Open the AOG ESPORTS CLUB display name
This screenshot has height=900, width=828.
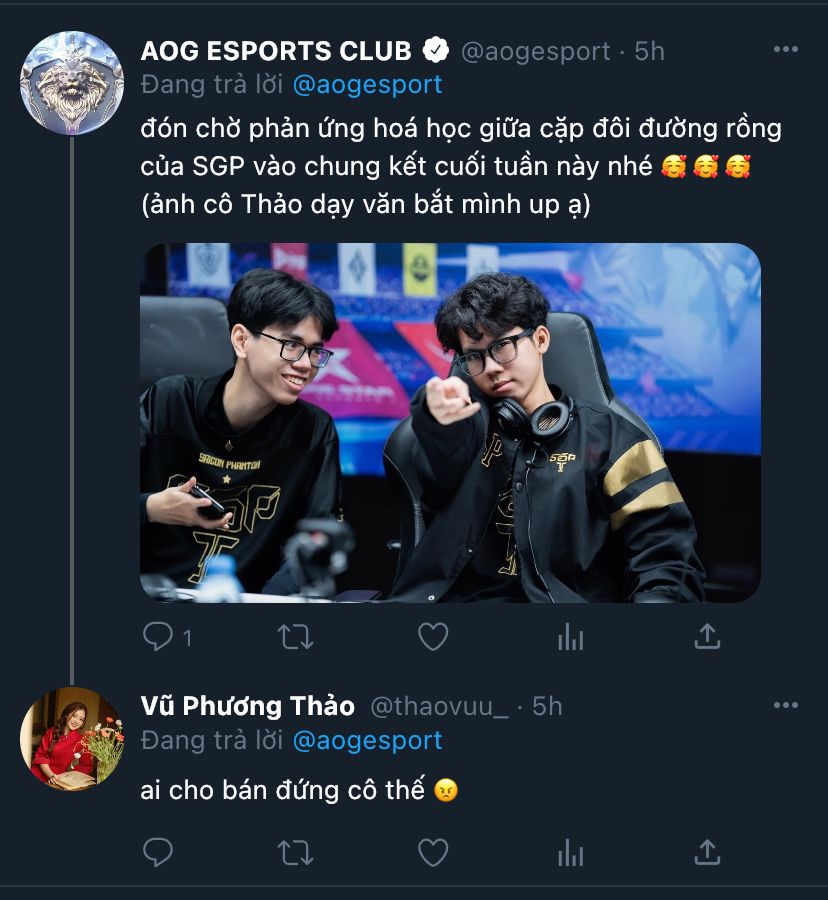pos(276,51)
